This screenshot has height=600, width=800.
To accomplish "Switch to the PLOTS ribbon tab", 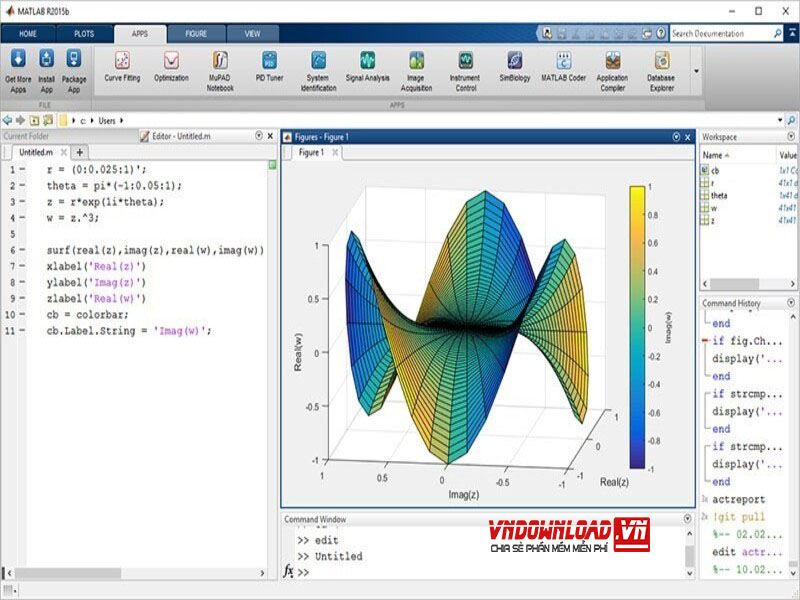I will pos(84,34).
